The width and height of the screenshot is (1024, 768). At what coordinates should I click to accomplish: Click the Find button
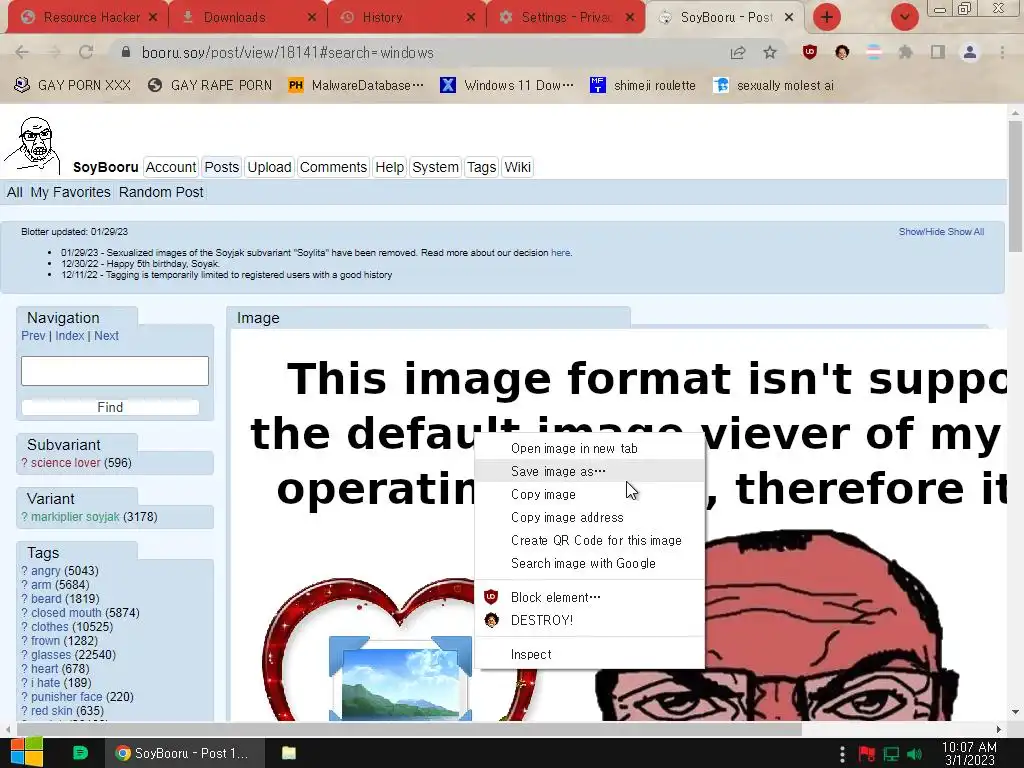pyautogui.click(x=110, y=408)
